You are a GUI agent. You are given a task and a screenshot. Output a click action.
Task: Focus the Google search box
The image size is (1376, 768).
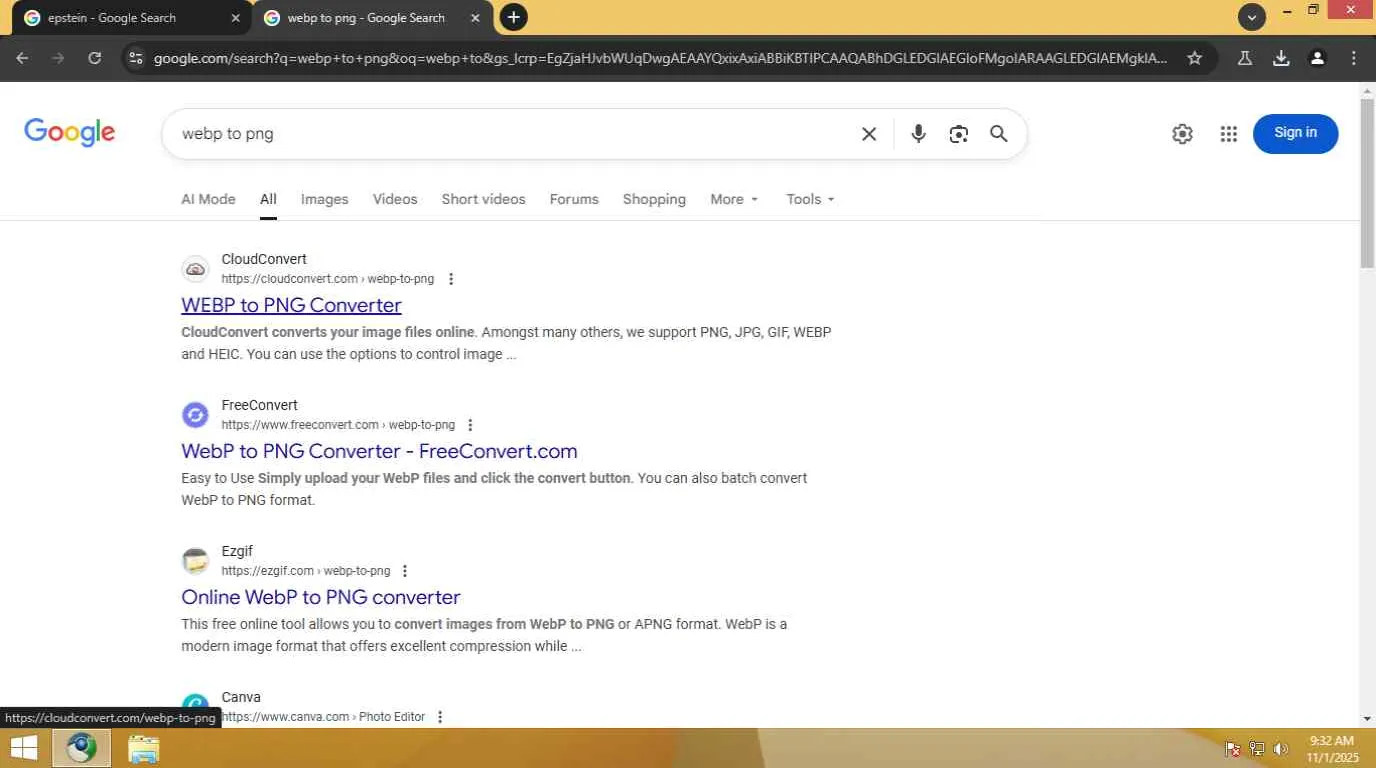[x=515, y=134]
